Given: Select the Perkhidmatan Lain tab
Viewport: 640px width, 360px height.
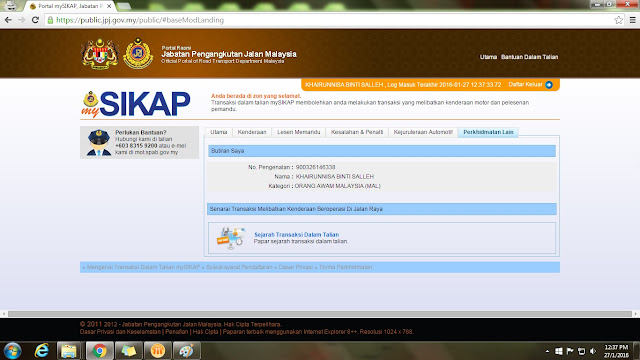Looking at the screenshot, I should pos(488,132).
